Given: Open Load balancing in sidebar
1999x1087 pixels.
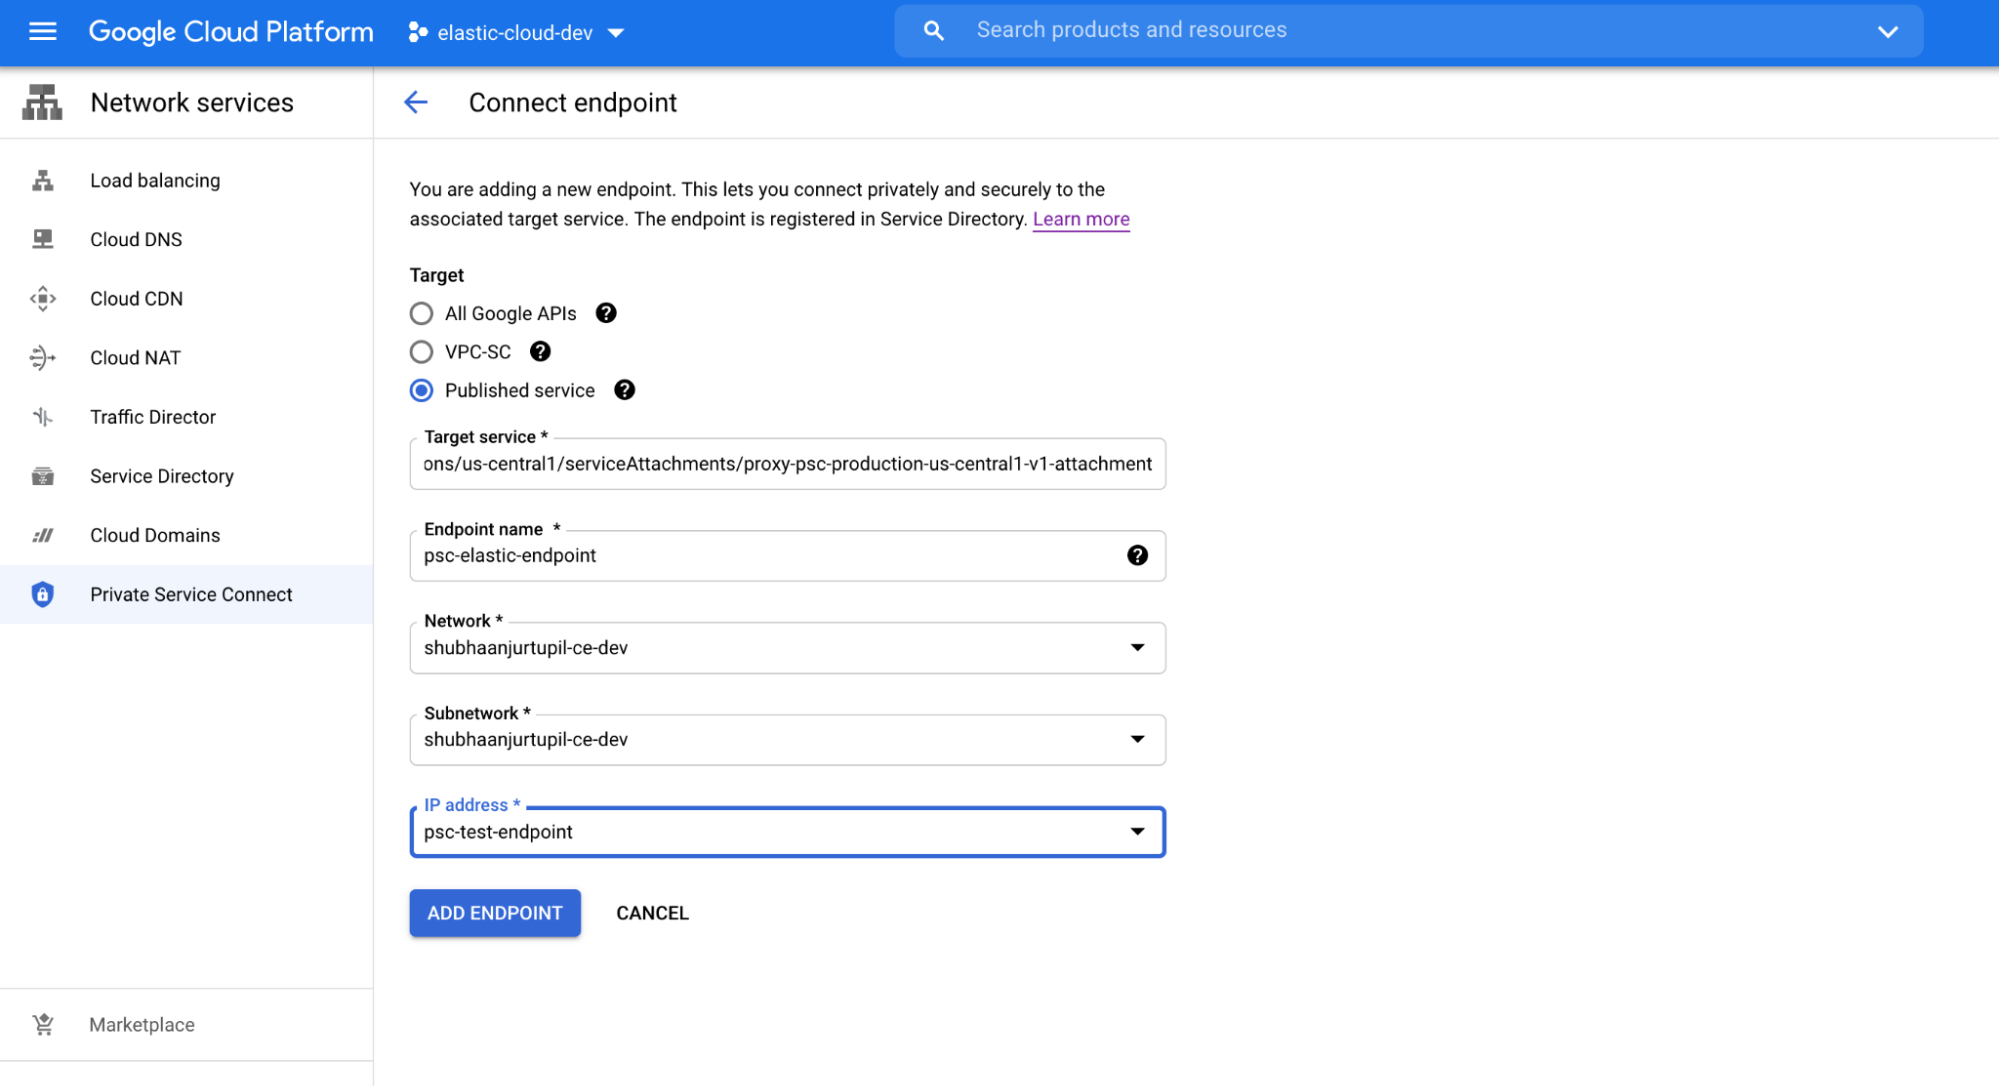Looking at the screenshot, I should tap(186, 181).
